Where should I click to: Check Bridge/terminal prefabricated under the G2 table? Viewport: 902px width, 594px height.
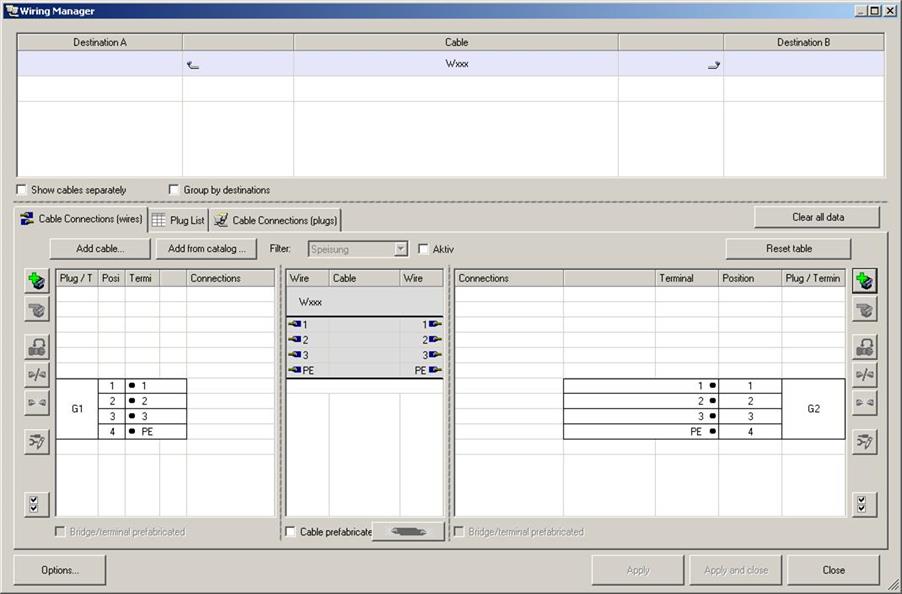pos(458,531)
